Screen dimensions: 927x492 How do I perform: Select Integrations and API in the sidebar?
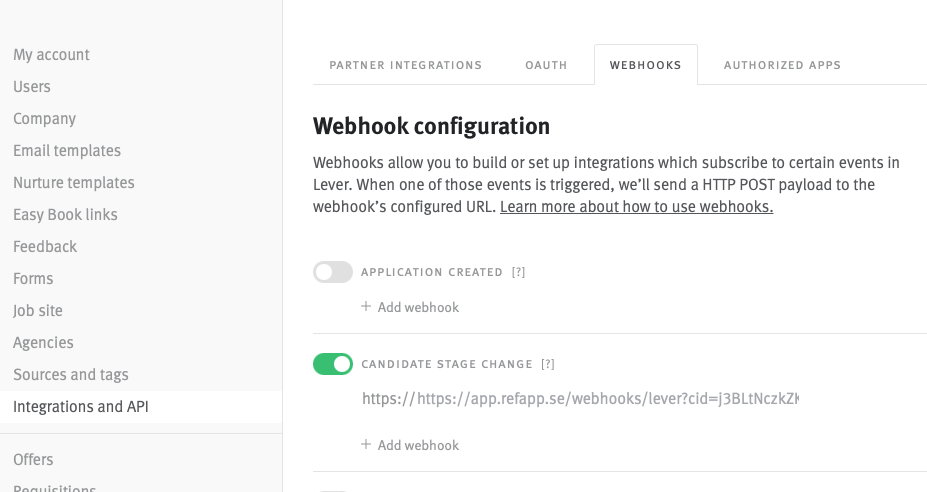(81, 407)
